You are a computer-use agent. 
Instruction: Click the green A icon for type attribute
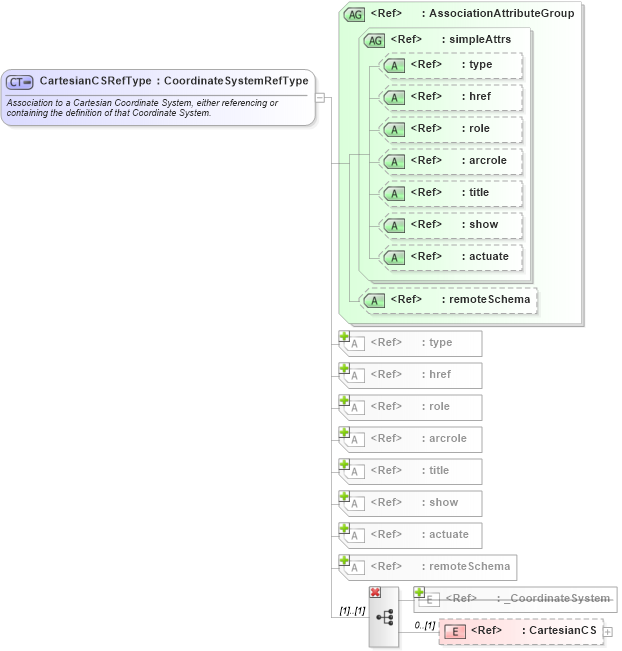(394, 66)
